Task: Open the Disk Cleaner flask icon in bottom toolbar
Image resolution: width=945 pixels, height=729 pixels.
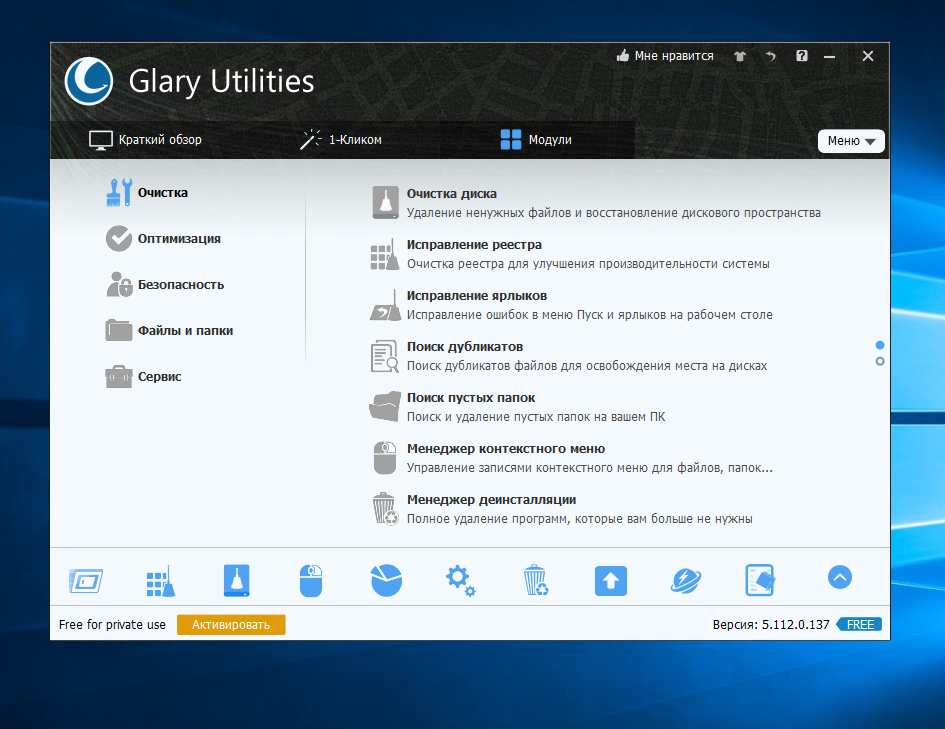Action: click(235, 578)
